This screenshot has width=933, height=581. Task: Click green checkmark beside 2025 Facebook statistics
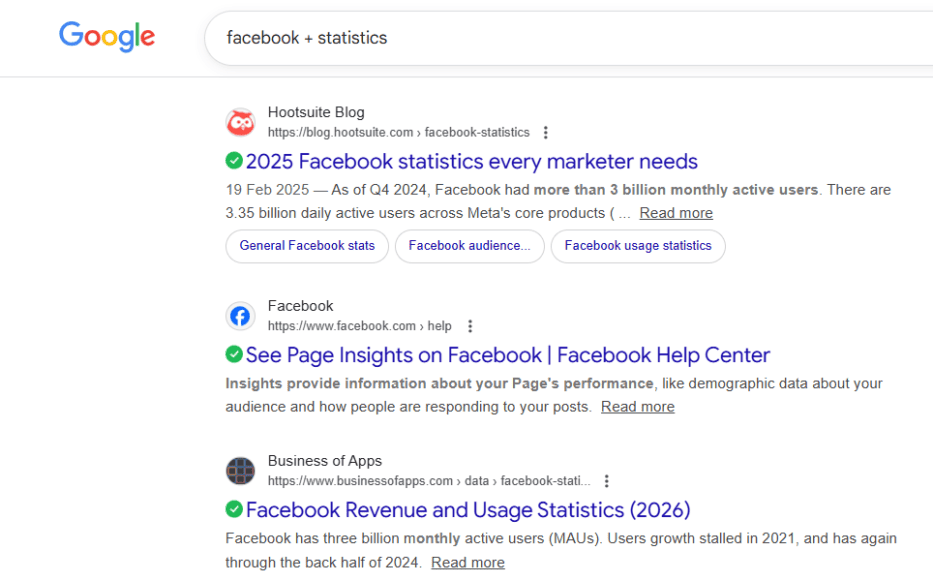[x=234, y=161]
